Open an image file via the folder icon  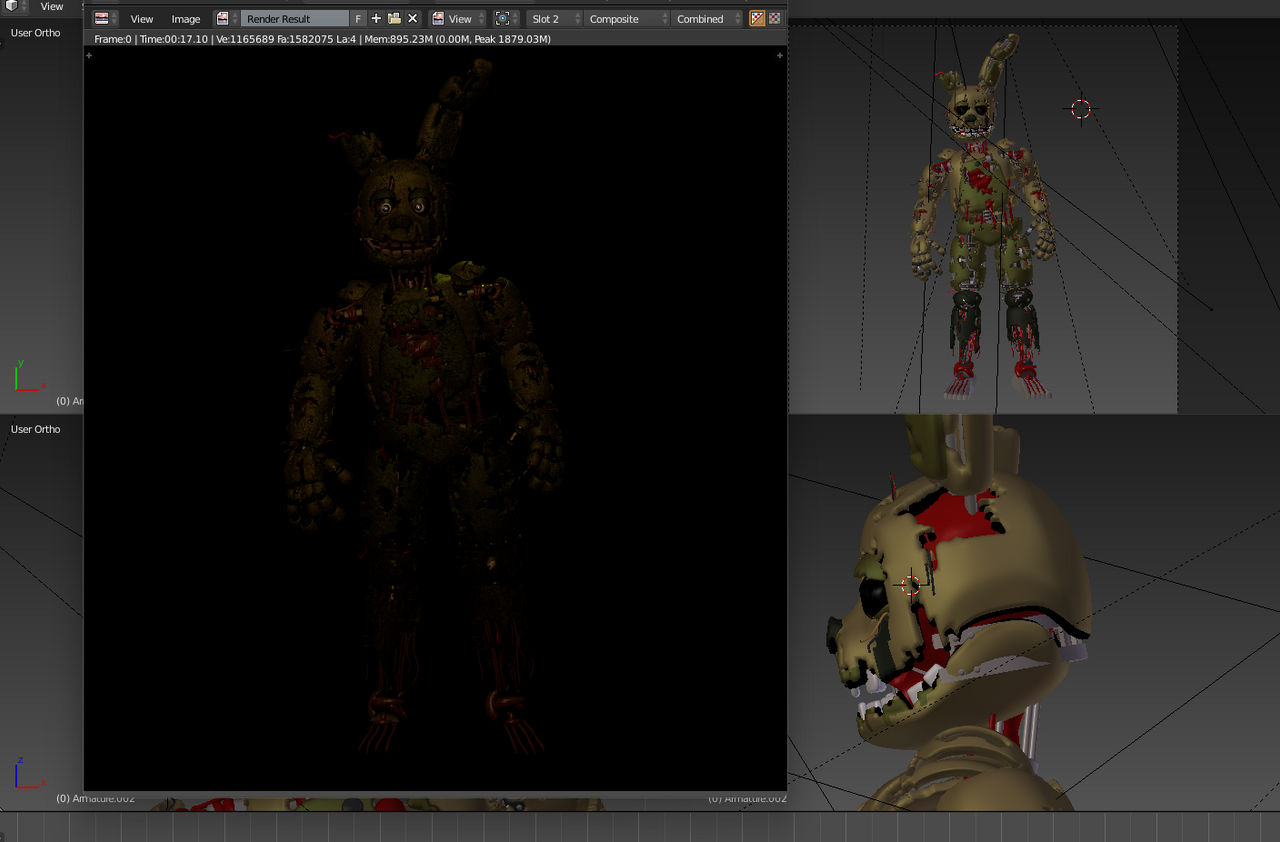click(393, 18)
